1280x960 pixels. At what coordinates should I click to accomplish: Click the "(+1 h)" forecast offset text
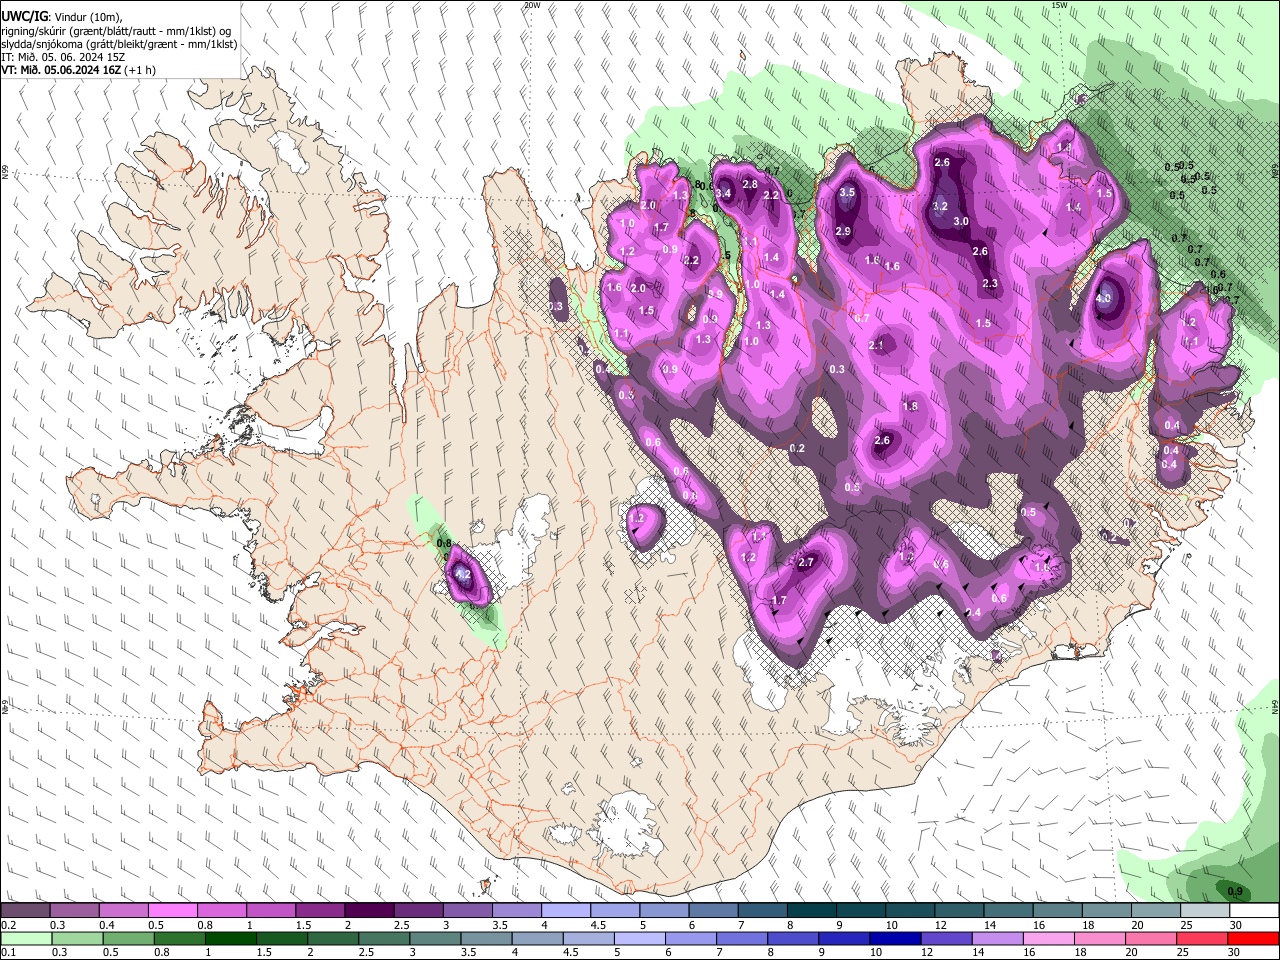pyautogui.click(x=140, y=70)
